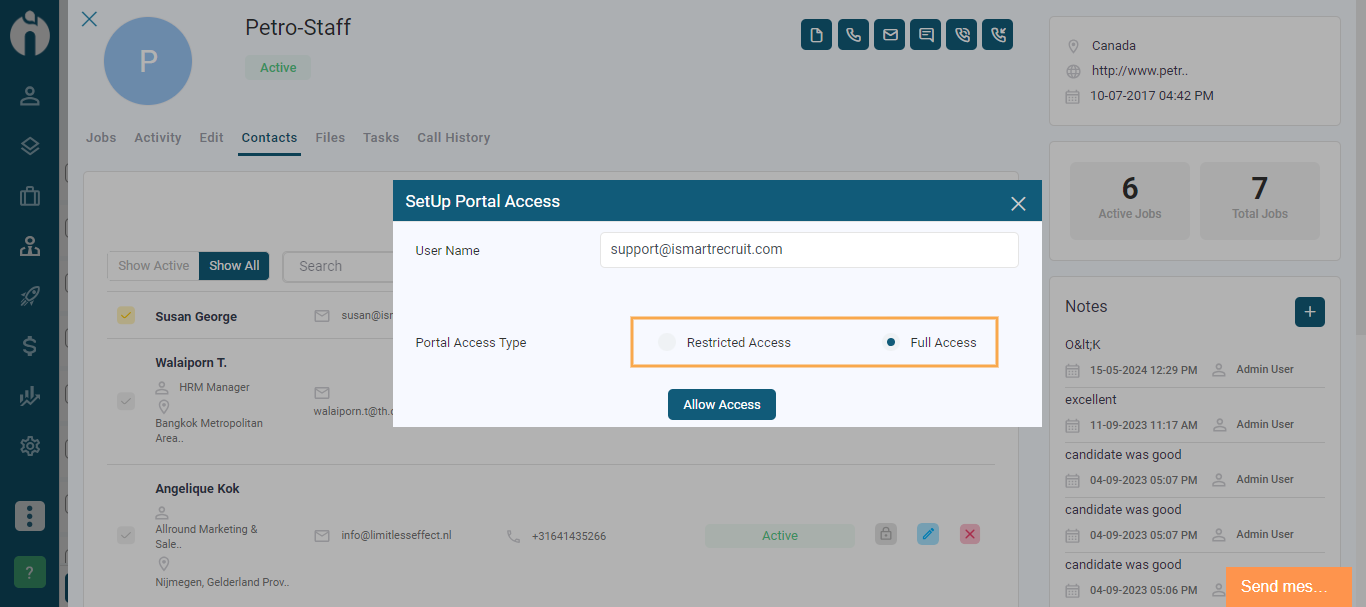Screen dimensions: 1366x607
Task: Open the Call History tab
Action: [x=454, y=138]
